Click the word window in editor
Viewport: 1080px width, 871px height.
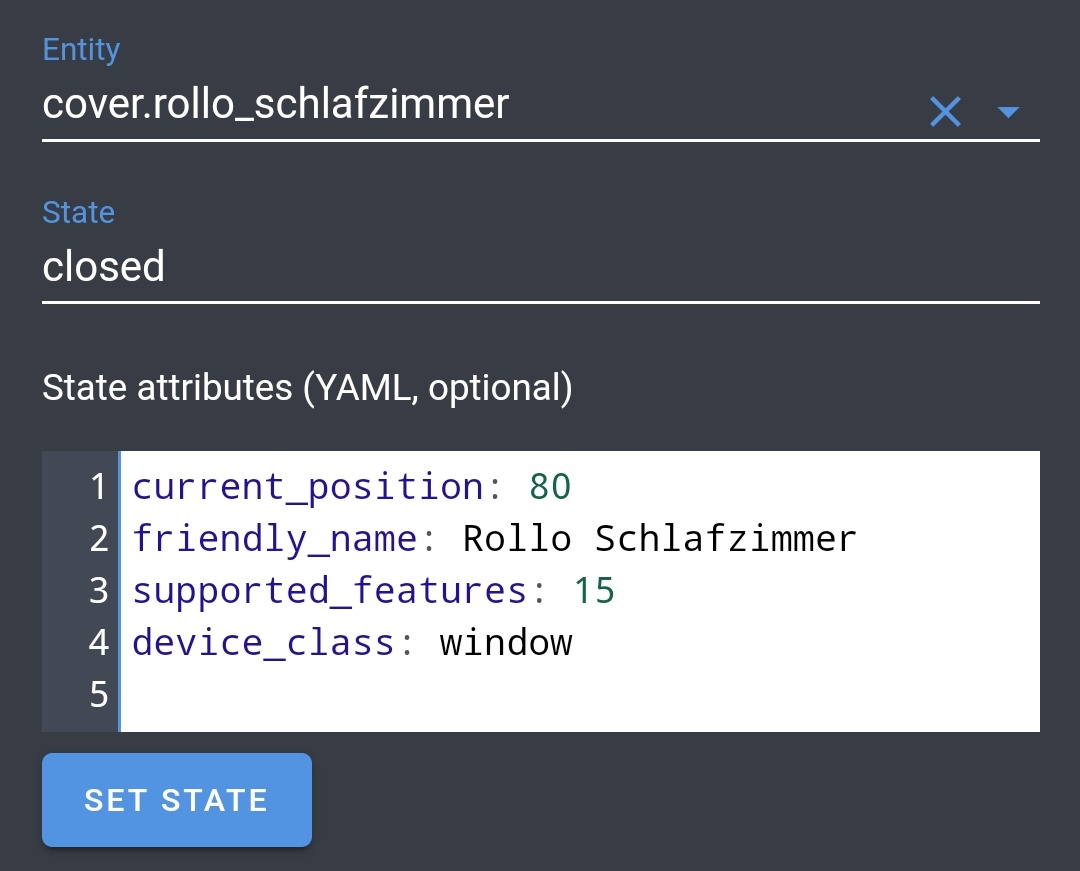click(x=506, y=642)
